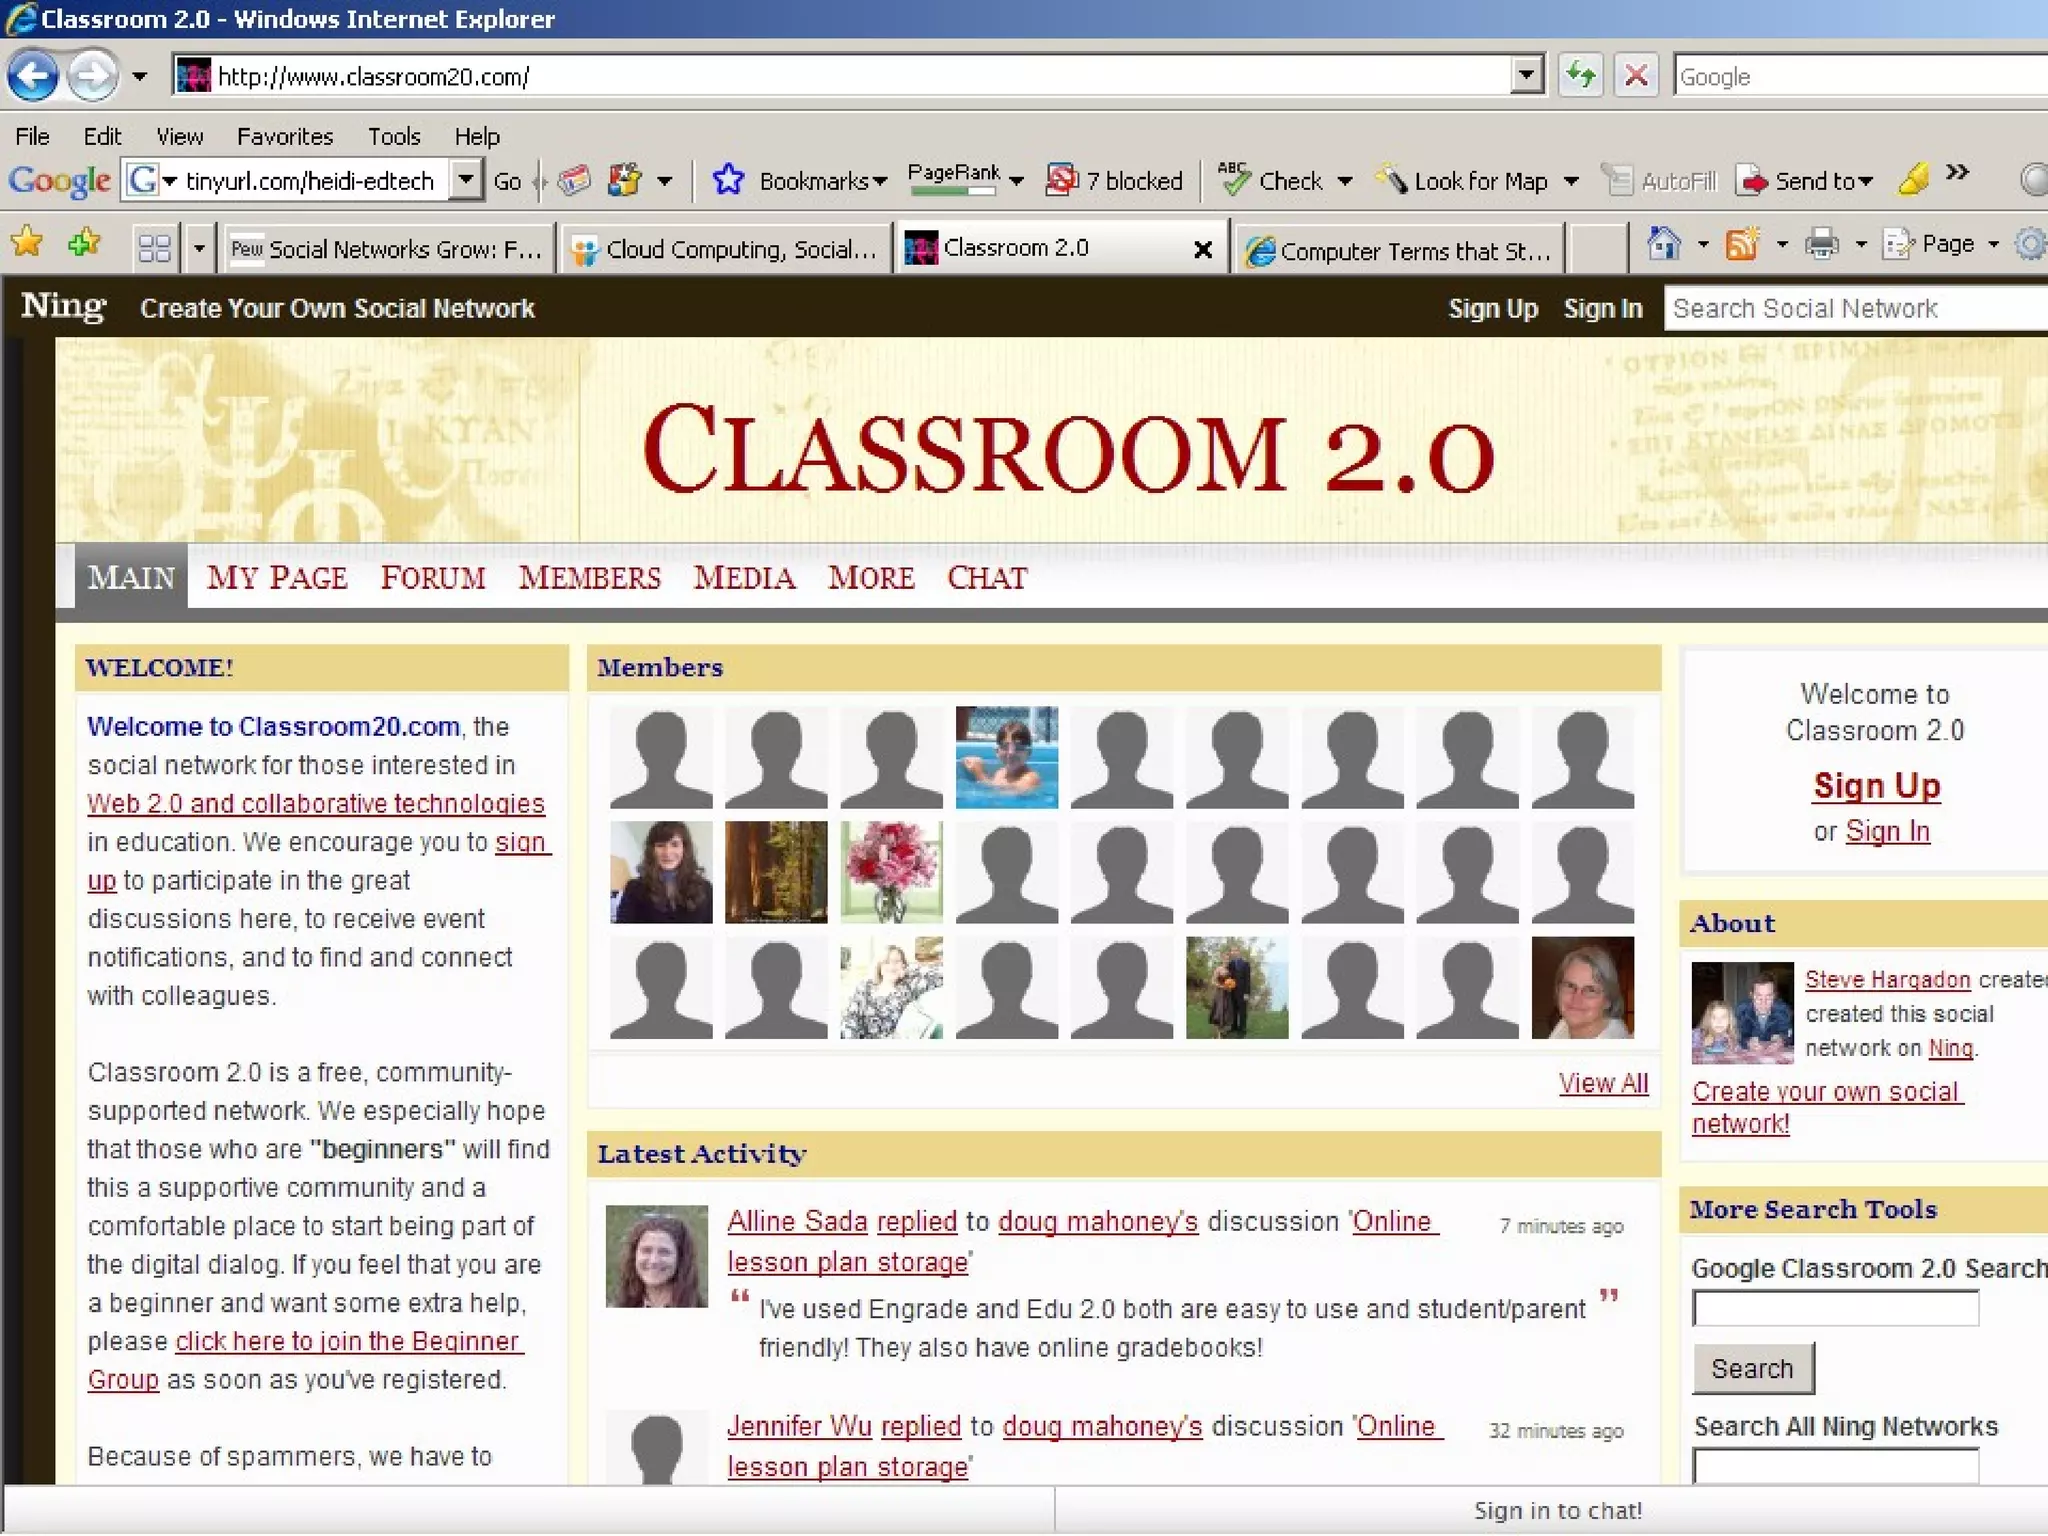The height and width of the screenshot is (1536, 2048).
Task: Click the red Stop loading icon
Action: (x=1636, y=76)
